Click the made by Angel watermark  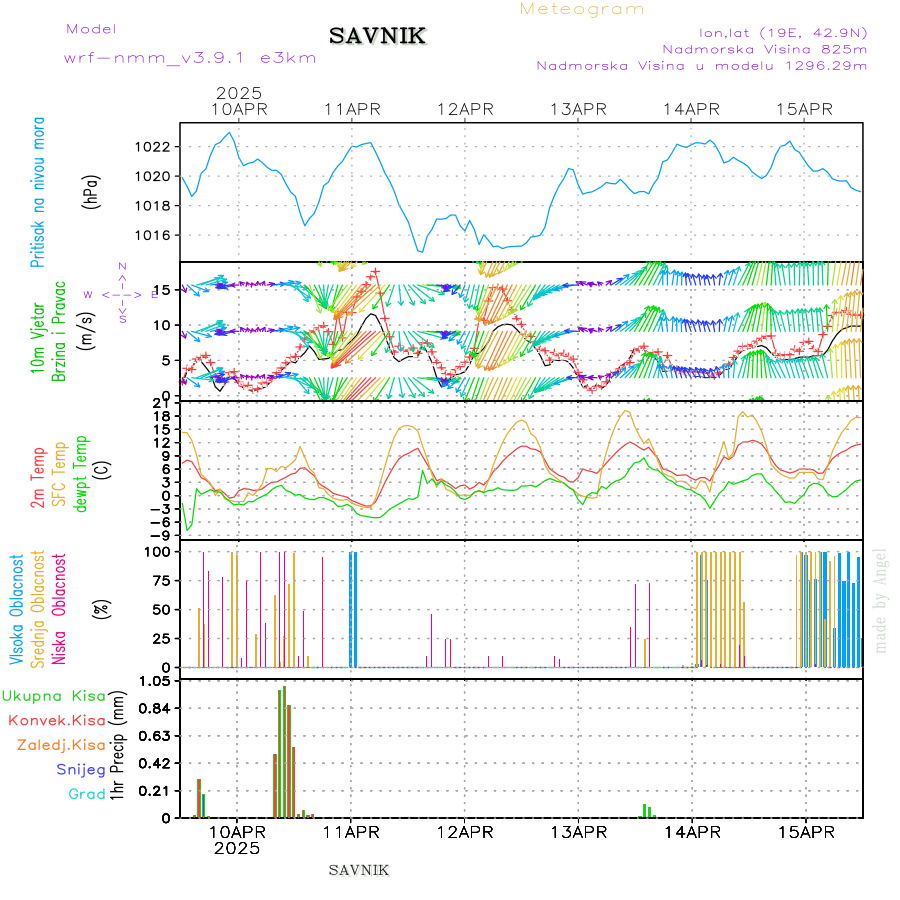click(881, 600)
